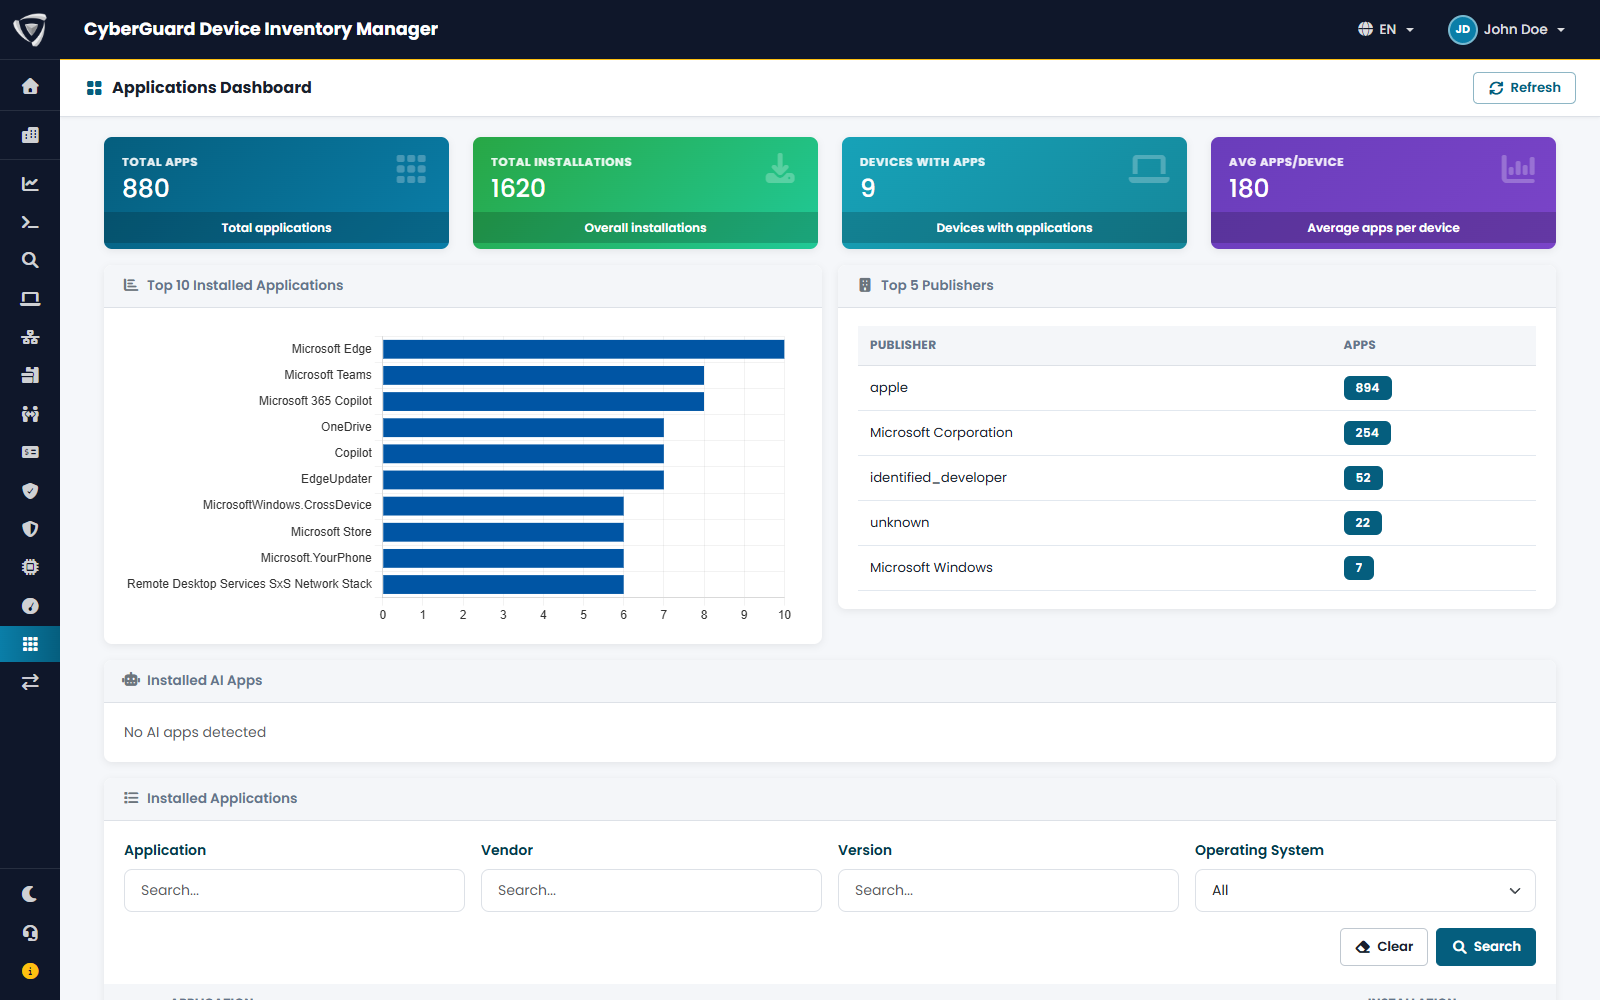The width and height of the screenshot is (1600, 1000).
Task: Click the 52 badge for identified_developer
Action: [x=1363, y=478]
